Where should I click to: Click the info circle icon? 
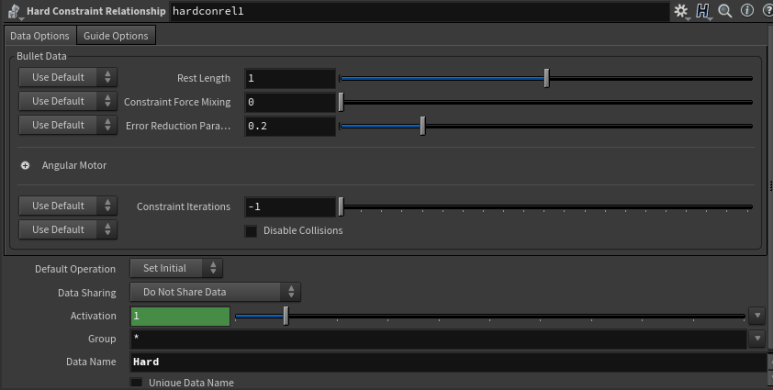tap(747, 10)
